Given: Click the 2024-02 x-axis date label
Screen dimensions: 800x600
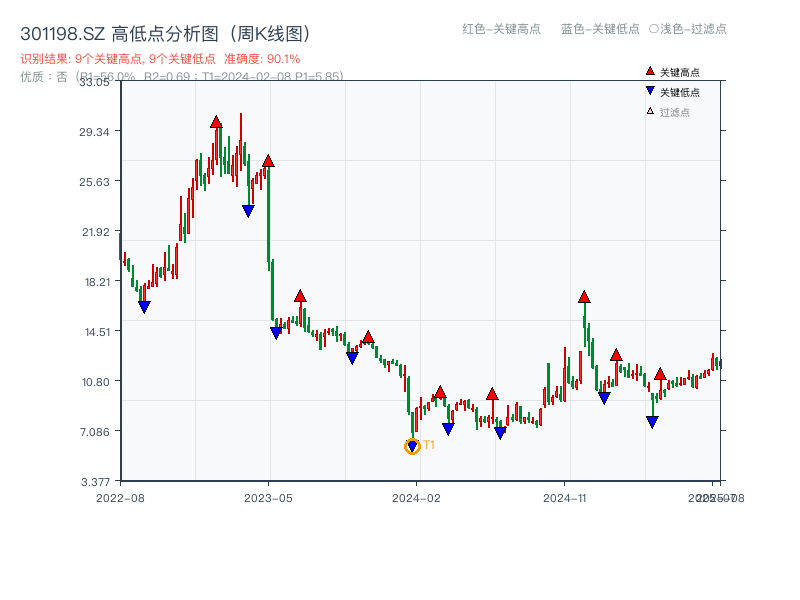Looking at the screenshot, I should click(417, 497).
